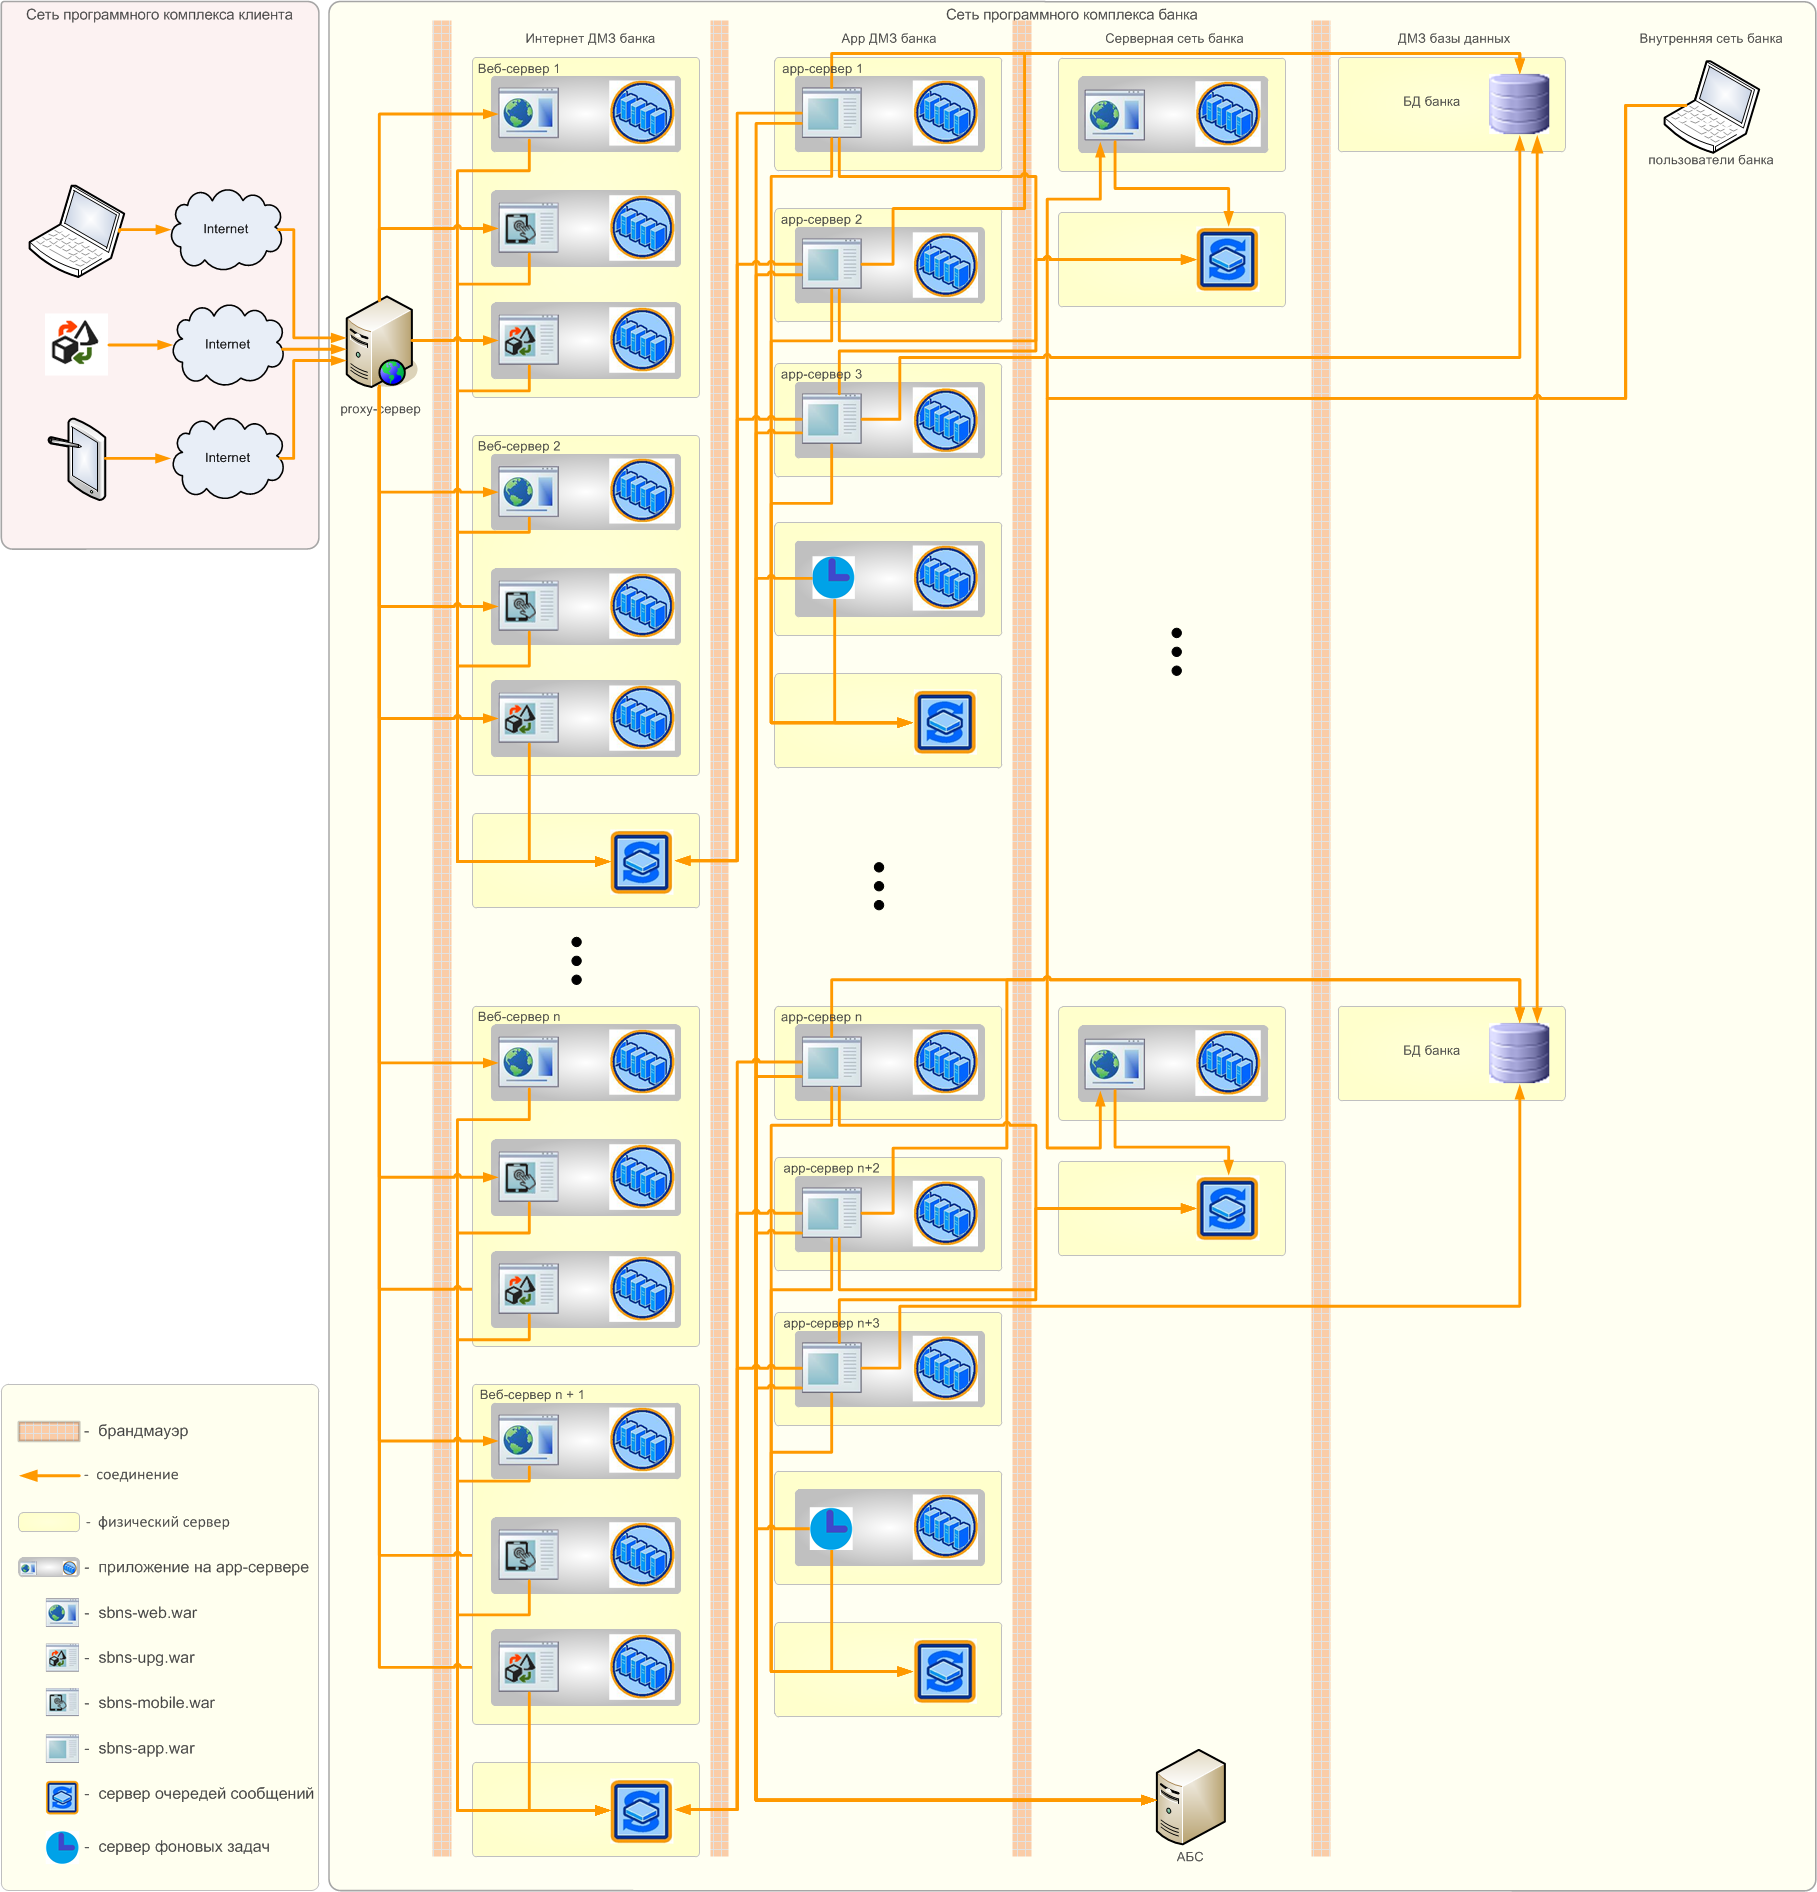Click sbns-web.war app icon in Веб-сервер 2
This screenshot has width=1817, height=1892.
point(529,492)
